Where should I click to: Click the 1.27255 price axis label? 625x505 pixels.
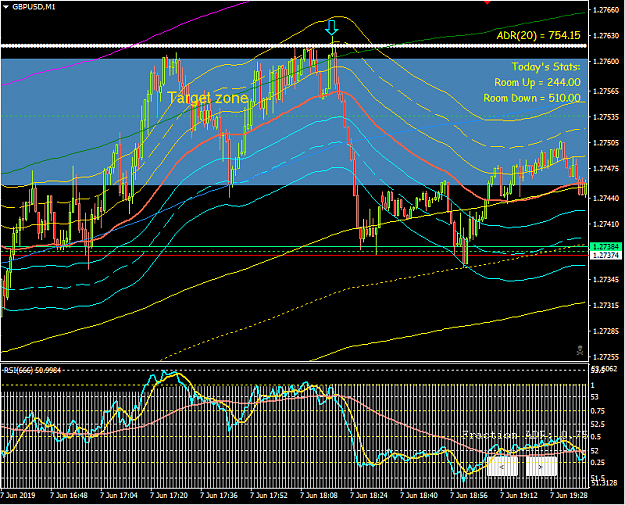point(606,357)
